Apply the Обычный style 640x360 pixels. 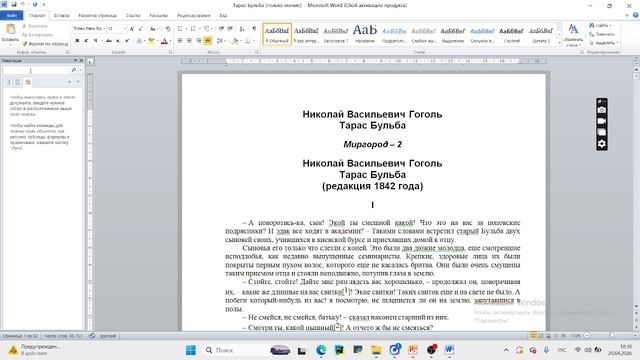277,34
